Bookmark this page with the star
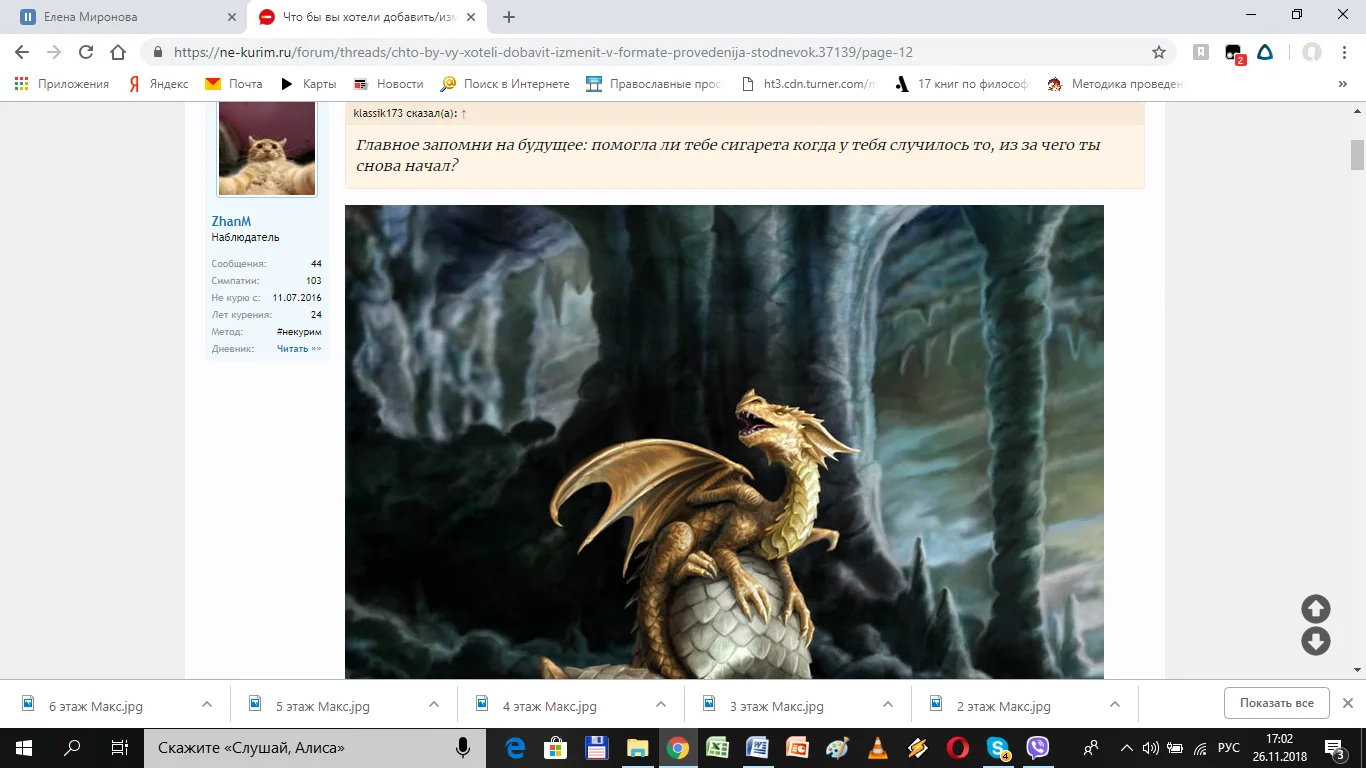 (1159, 52)
